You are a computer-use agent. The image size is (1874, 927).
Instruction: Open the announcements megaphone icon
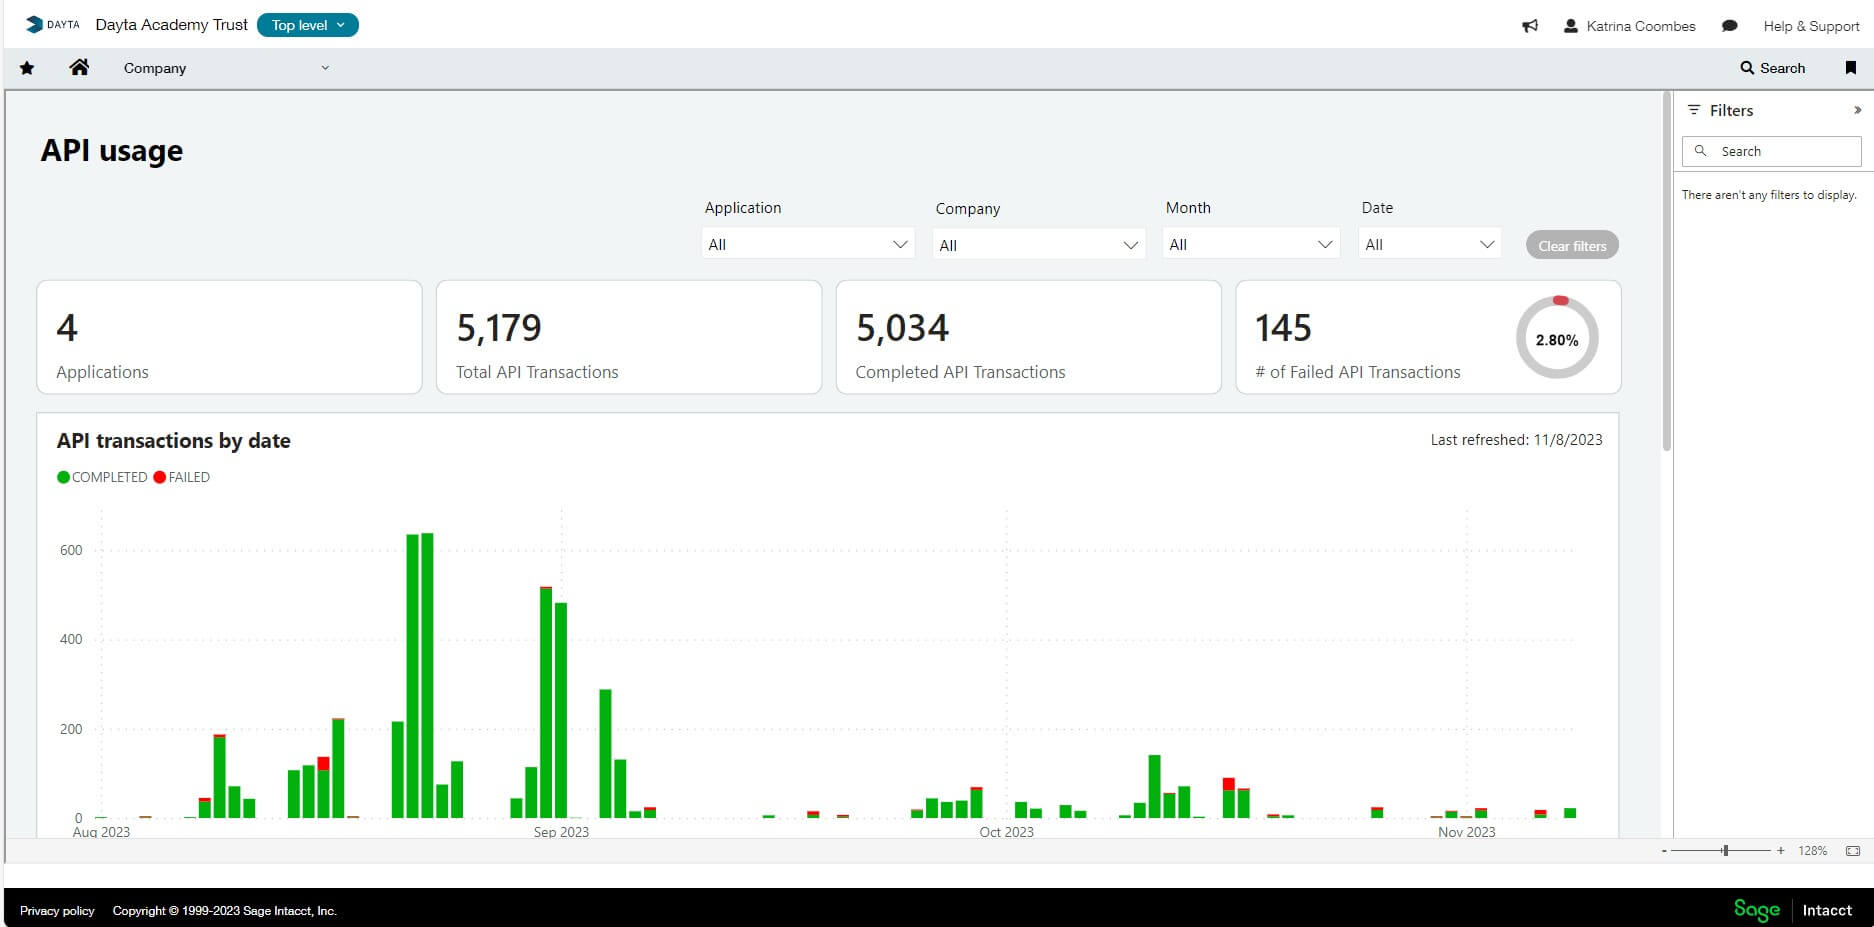point(1530,26)
